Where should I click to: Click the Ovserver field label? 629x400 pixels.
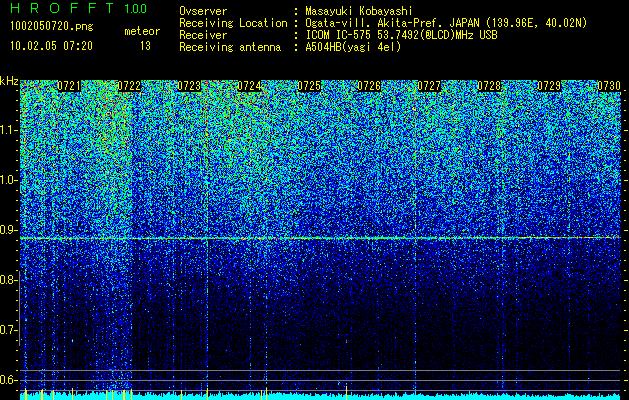203,11
